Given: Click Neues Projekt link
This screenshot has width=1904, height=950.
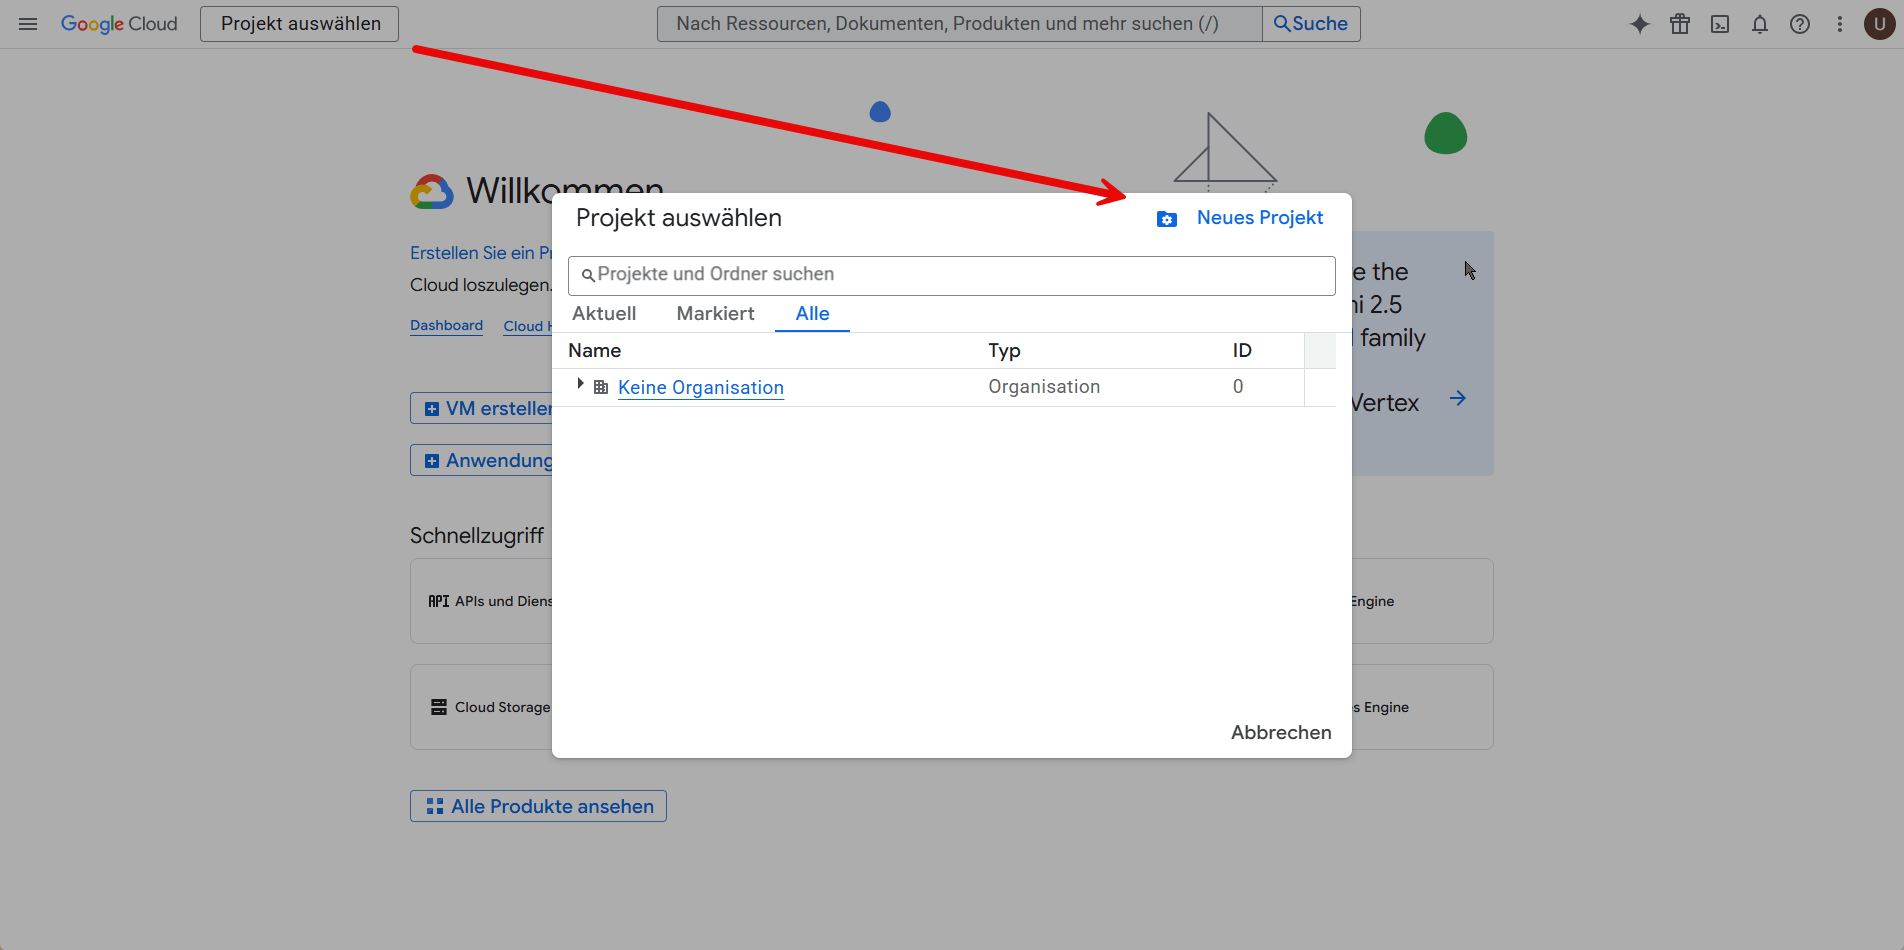Looking at the screenshot, I should [1260, 218].
